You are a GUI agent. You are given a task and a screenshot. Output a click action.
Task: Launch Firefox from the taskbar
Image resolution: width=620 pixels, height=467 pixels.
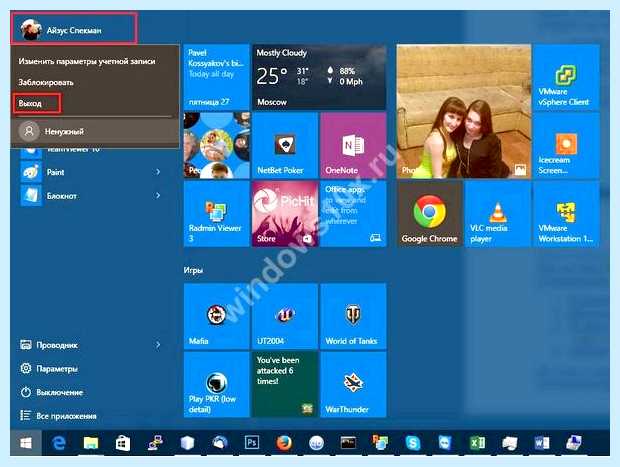coord(284,443)
